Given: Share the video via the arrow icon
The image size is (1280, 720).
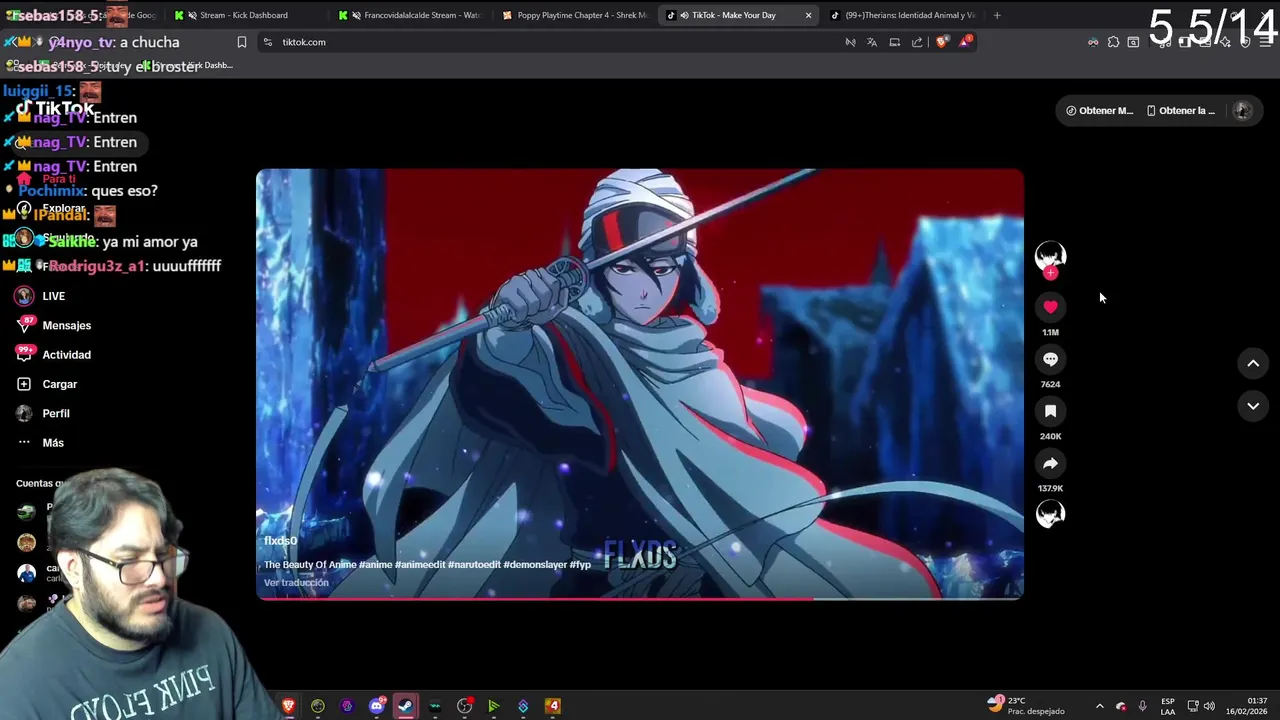Looking at the screenshot, I should pyautogui.click(x=1050, y=463).
